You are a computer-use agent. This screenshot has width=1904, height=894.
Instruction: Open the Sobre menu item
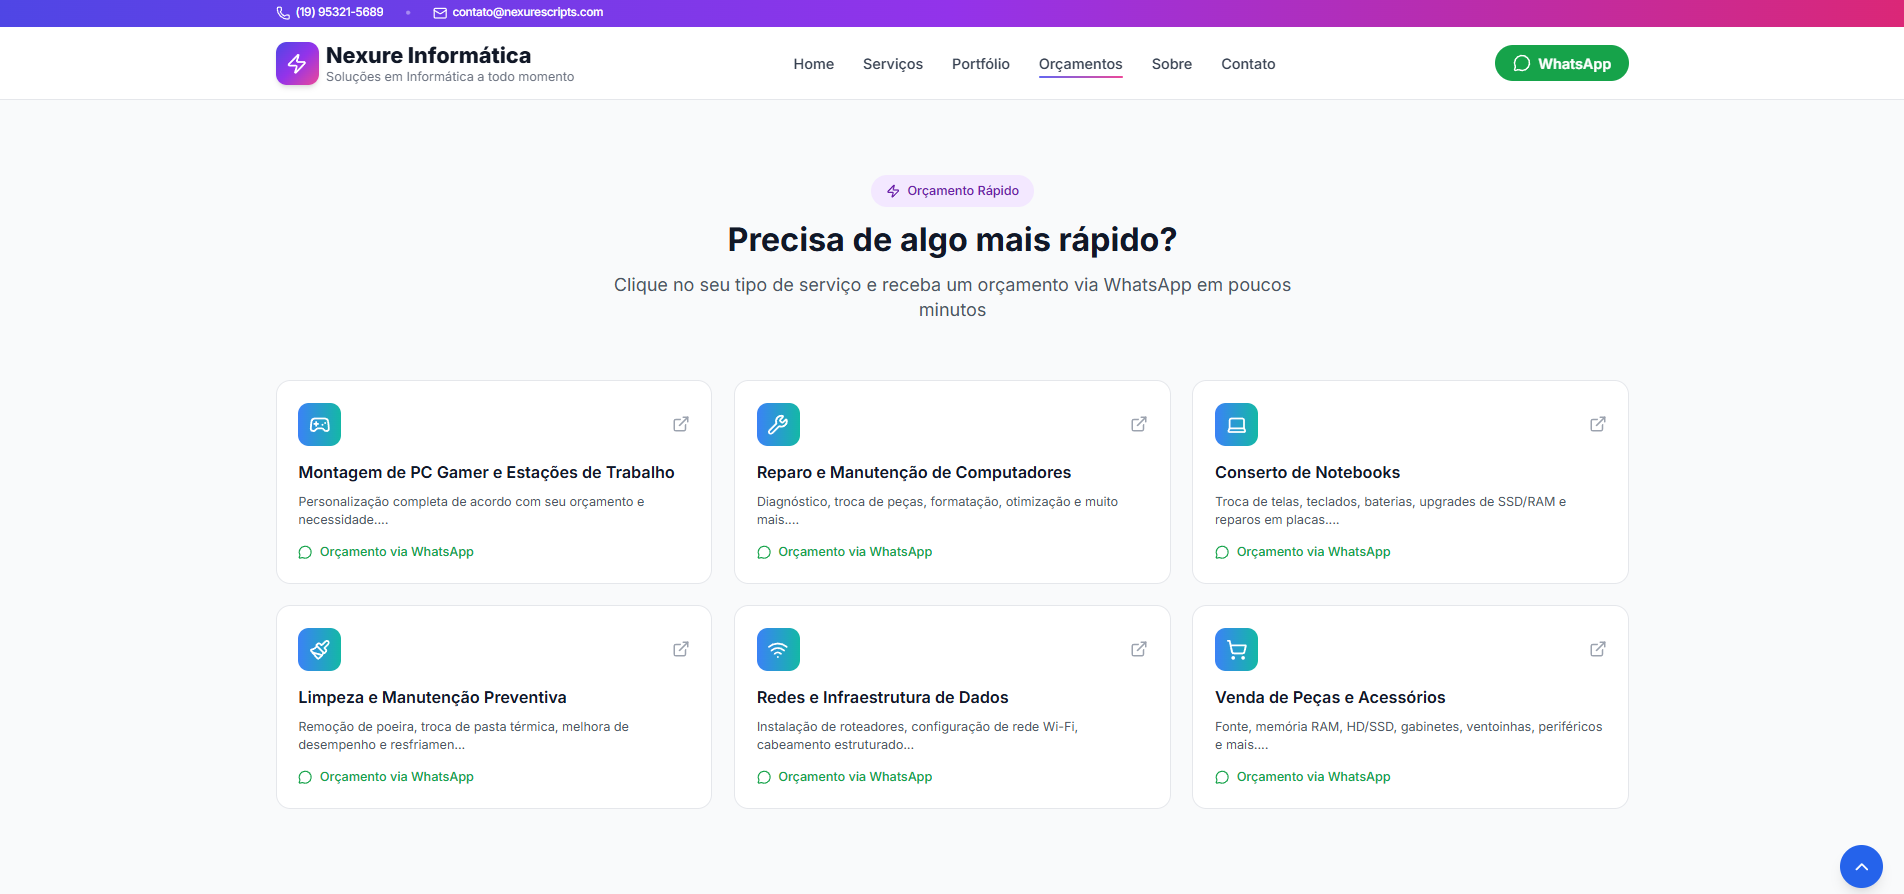pos(1172,64)
